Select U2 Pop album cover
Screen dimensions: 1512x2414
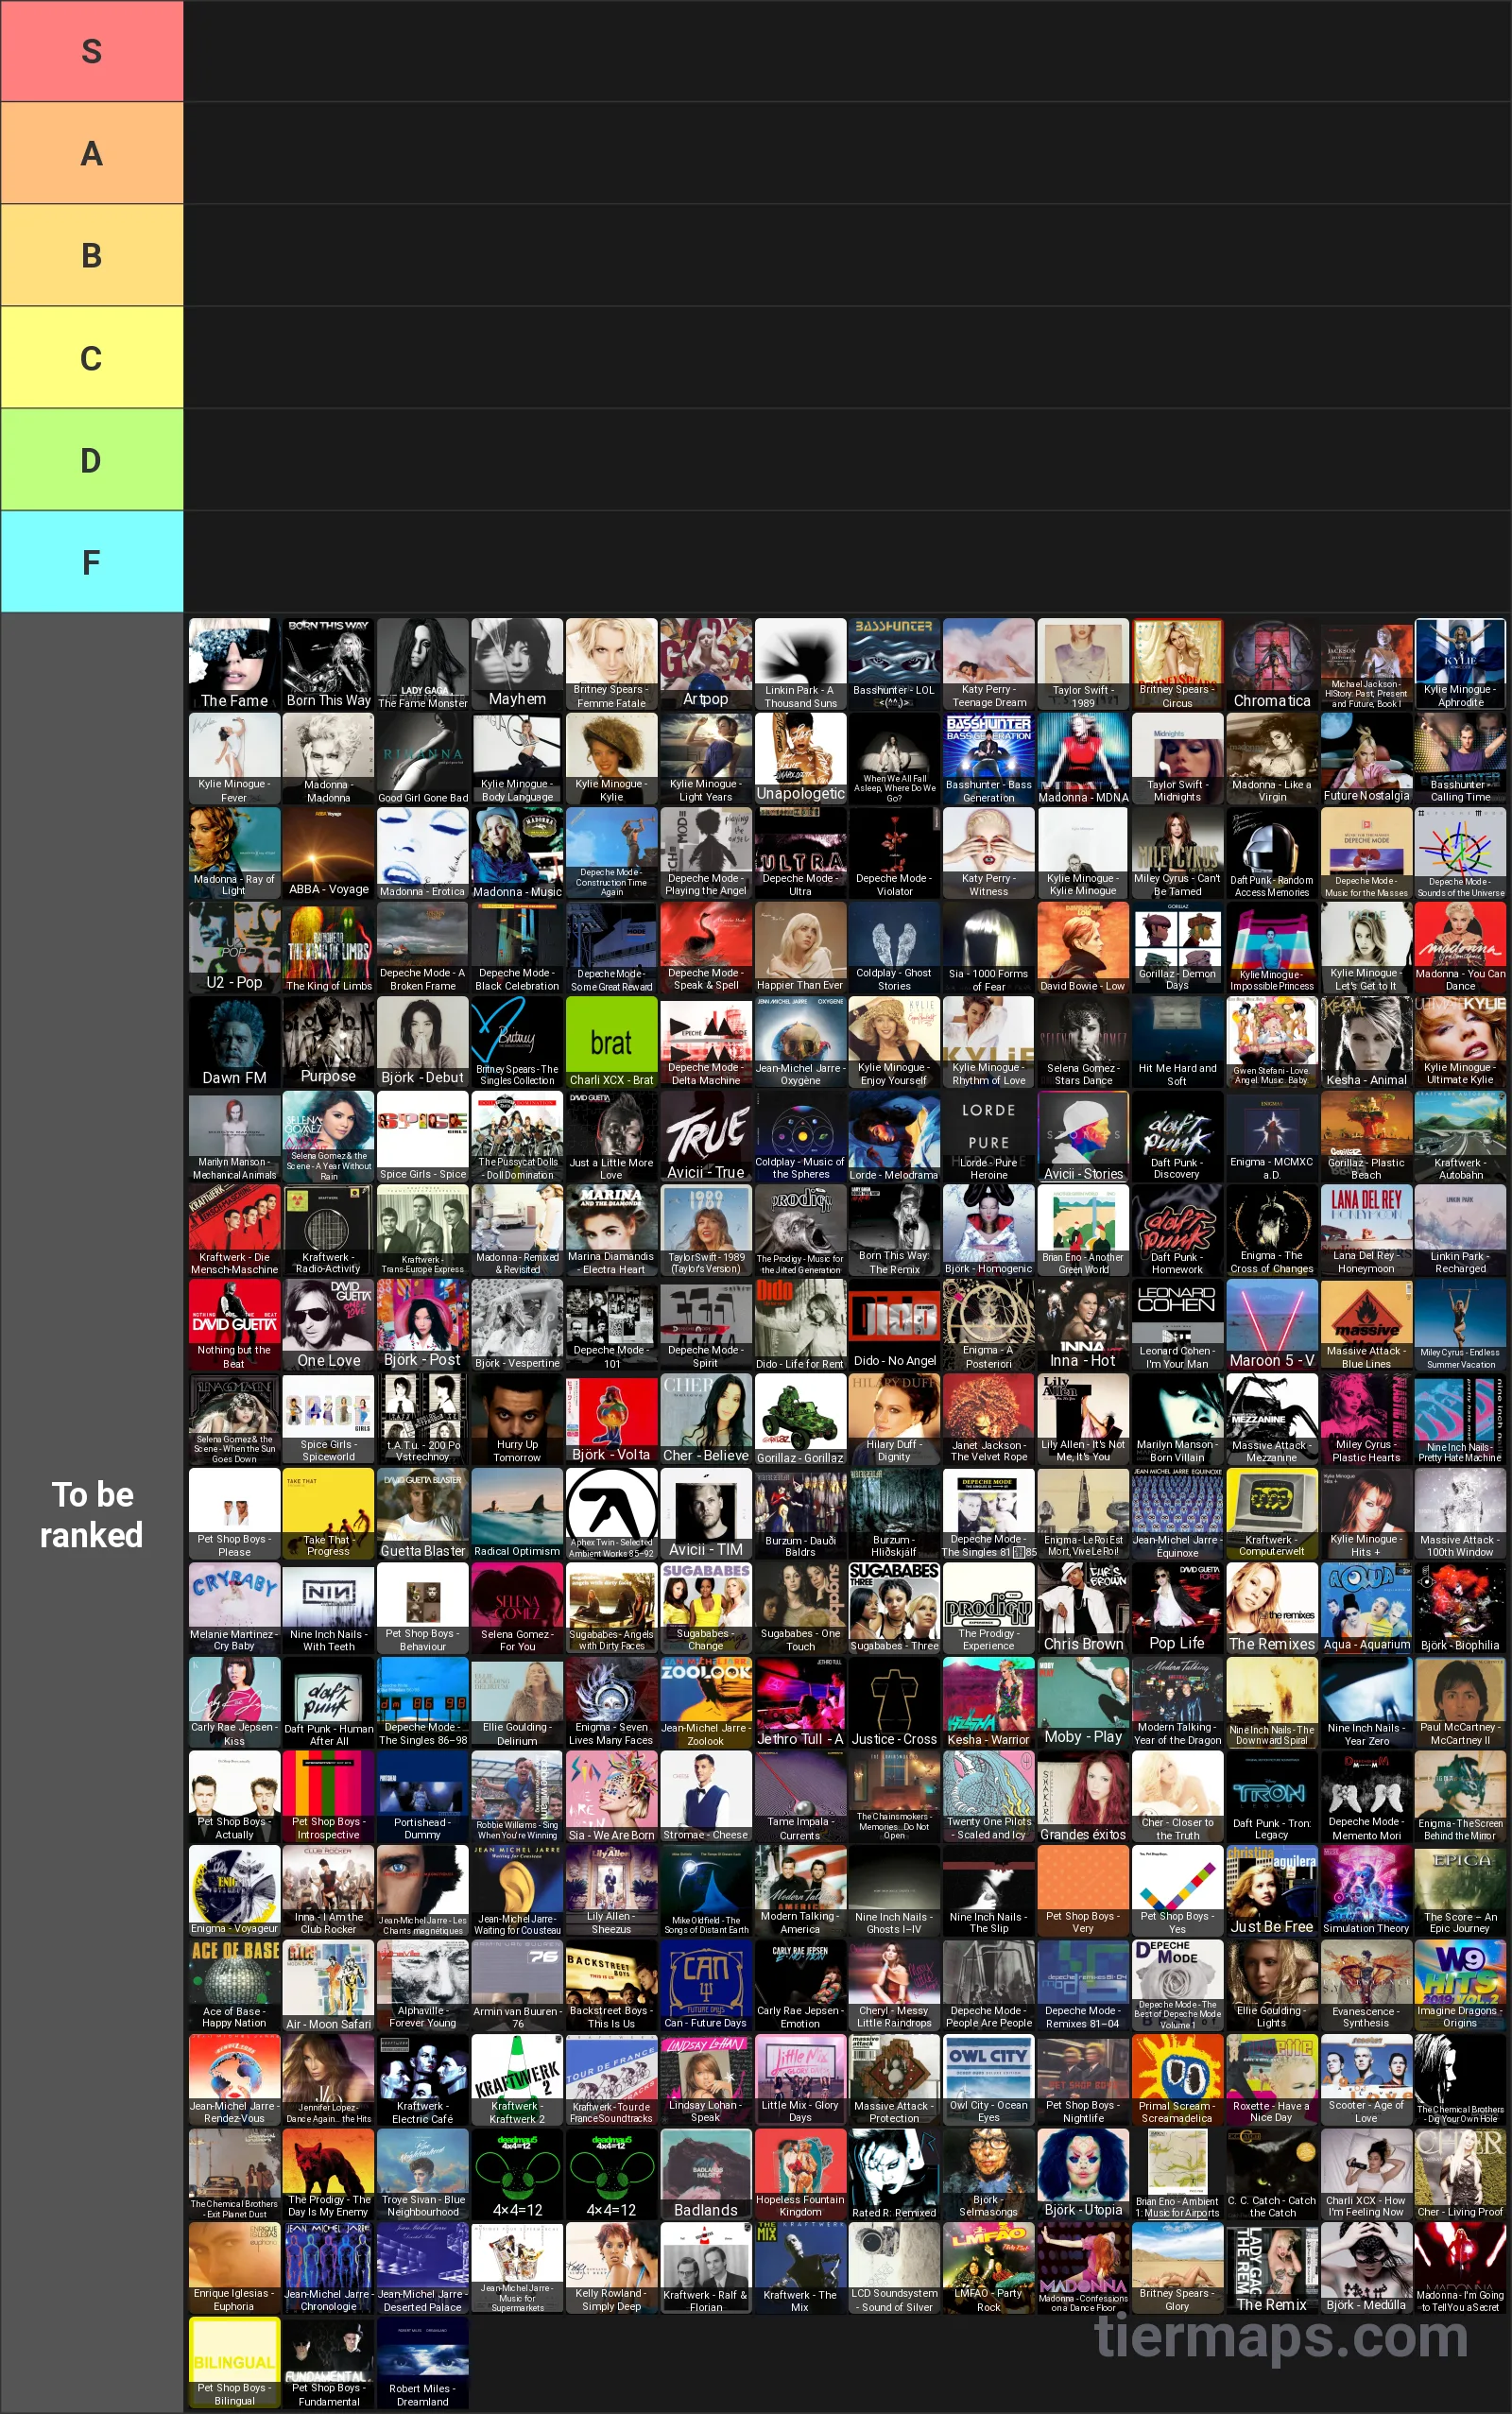(x=234, y=947)
